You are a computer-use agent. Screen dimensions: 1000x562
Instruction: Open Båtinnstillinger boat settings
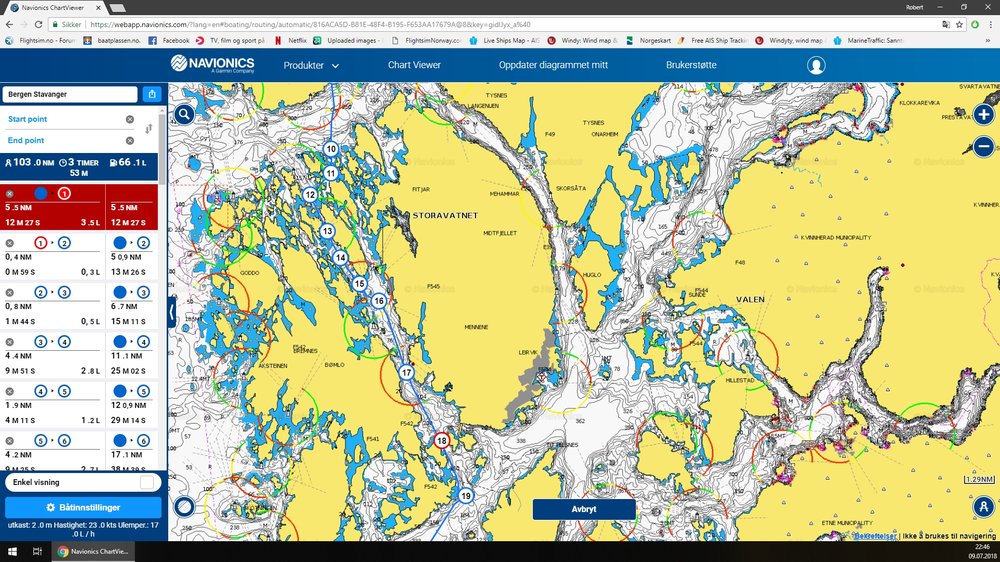(83, 507)
